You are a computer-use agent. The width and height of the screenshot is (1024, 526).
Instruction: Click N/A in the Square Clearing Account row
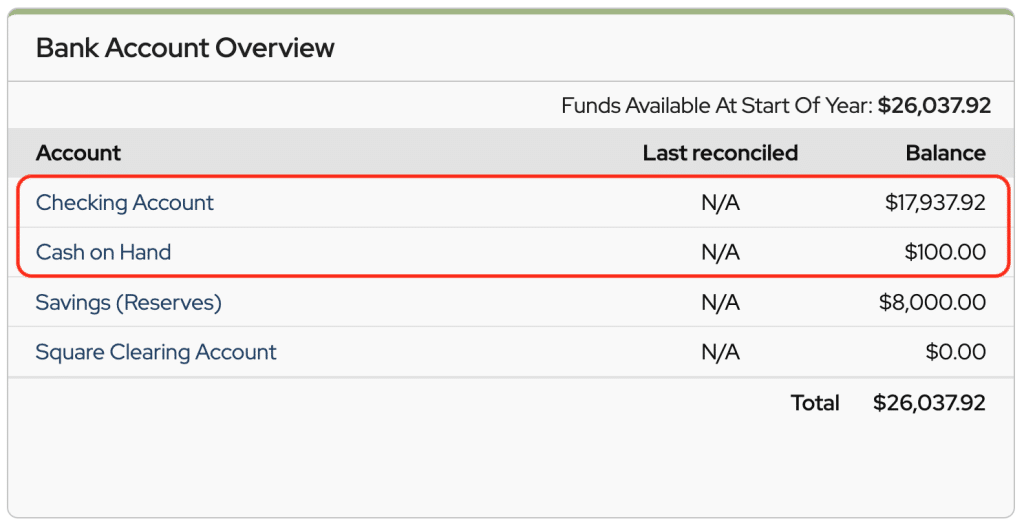click(720, 352)
